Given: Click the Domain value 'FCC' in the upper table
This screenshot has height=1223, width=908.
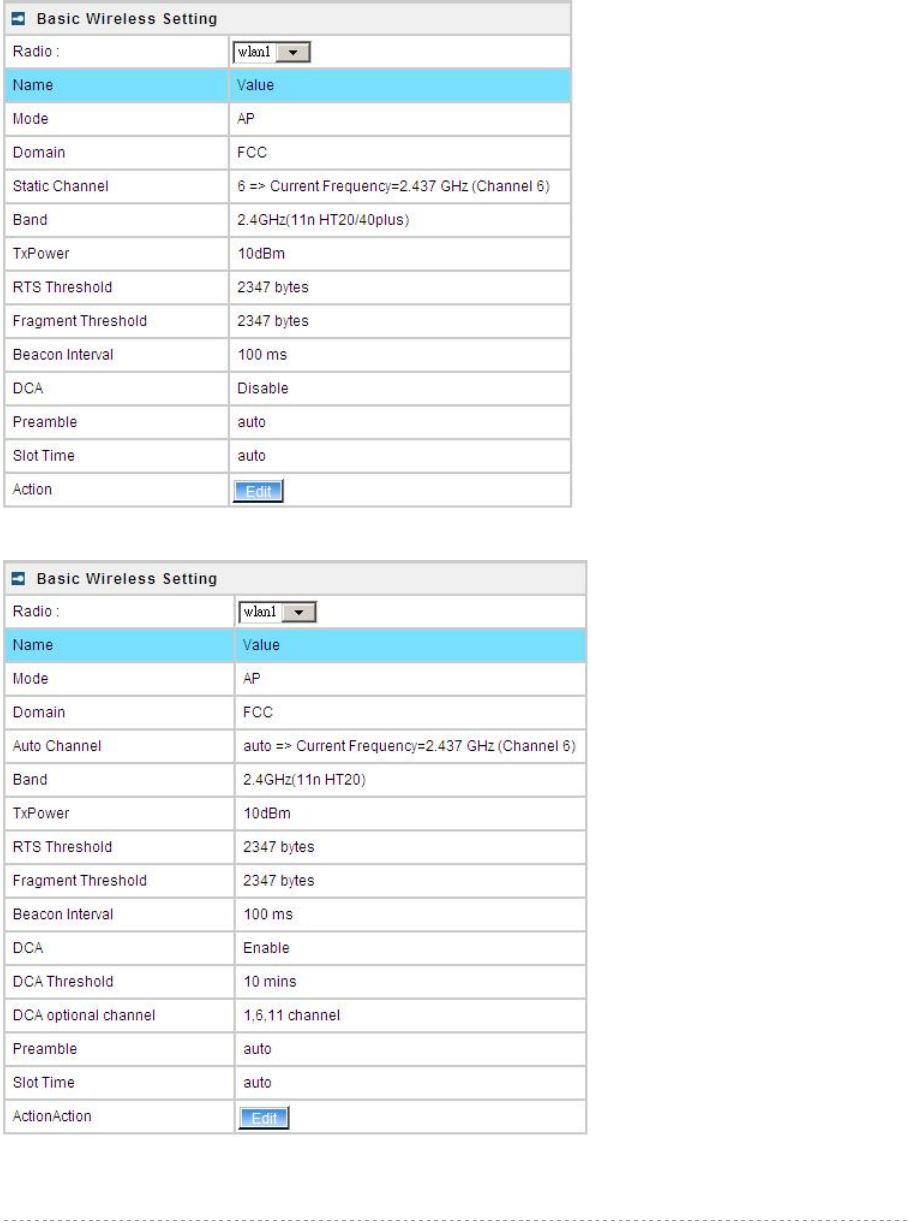Looking at the screenshot, I should tap(250, 153).
